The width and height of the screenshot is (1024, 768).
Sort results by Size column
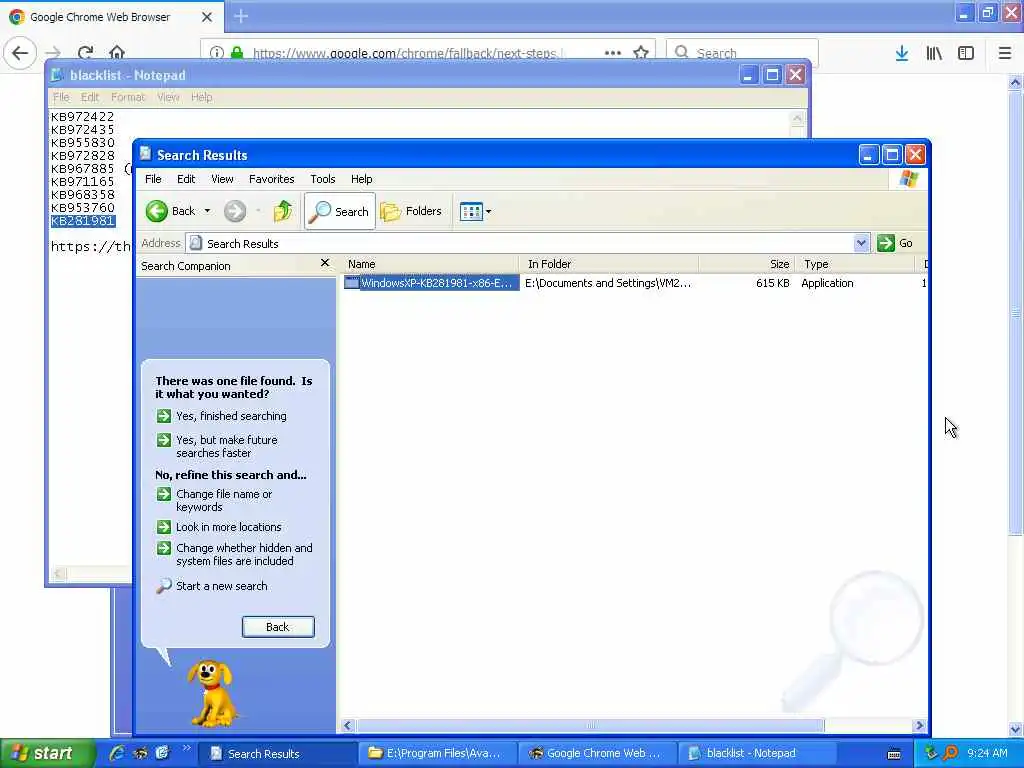tap(747, 264)
